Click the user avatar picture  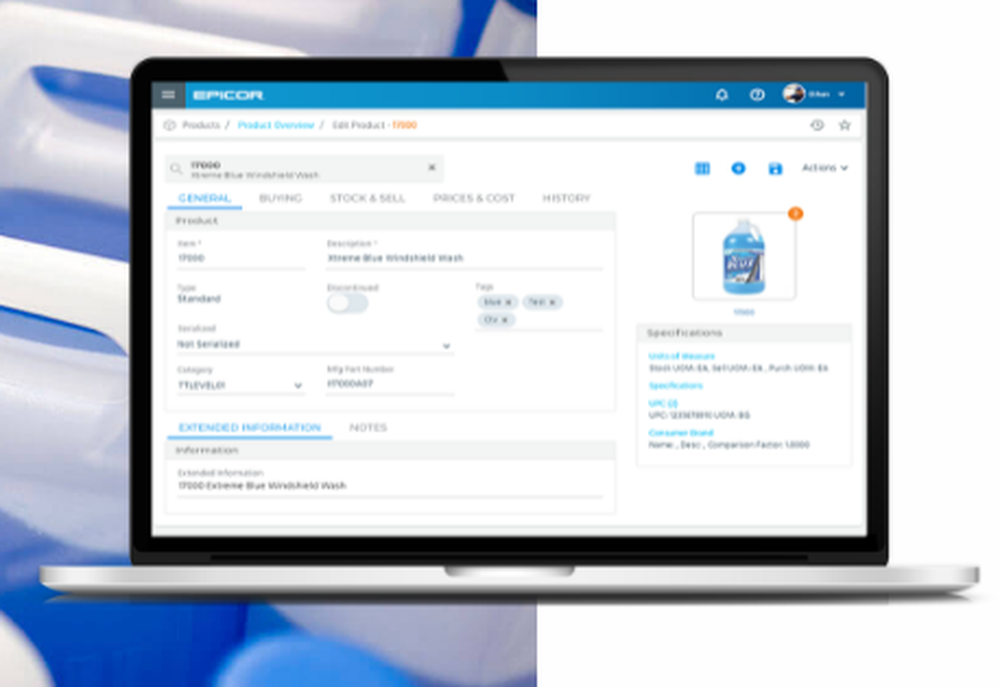(793, 94)
